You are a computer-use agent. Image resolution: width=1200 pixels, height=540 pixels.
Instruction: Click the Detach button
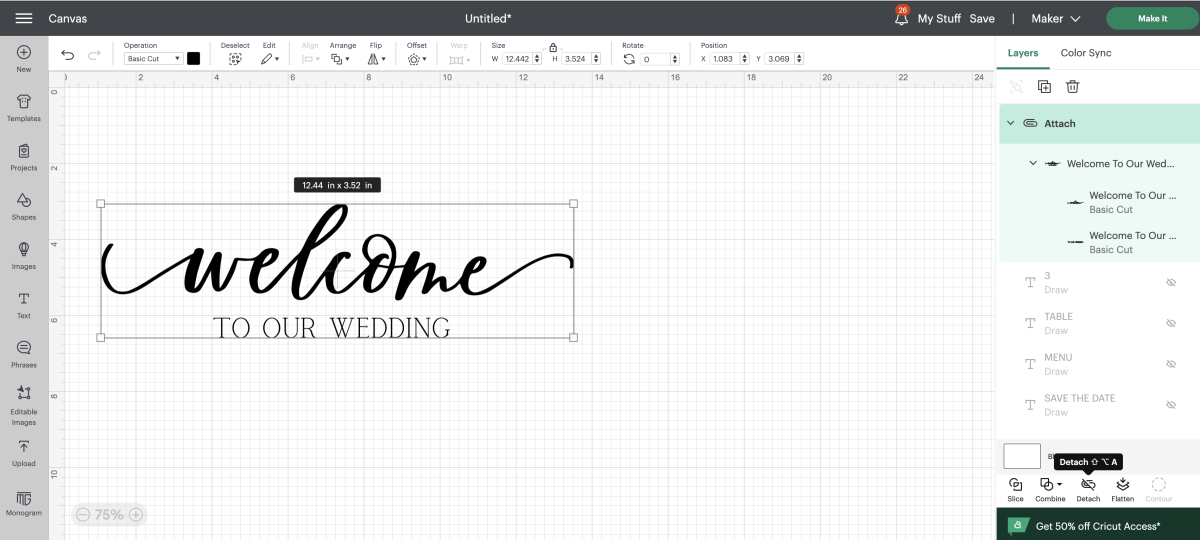click(1088, 489)
